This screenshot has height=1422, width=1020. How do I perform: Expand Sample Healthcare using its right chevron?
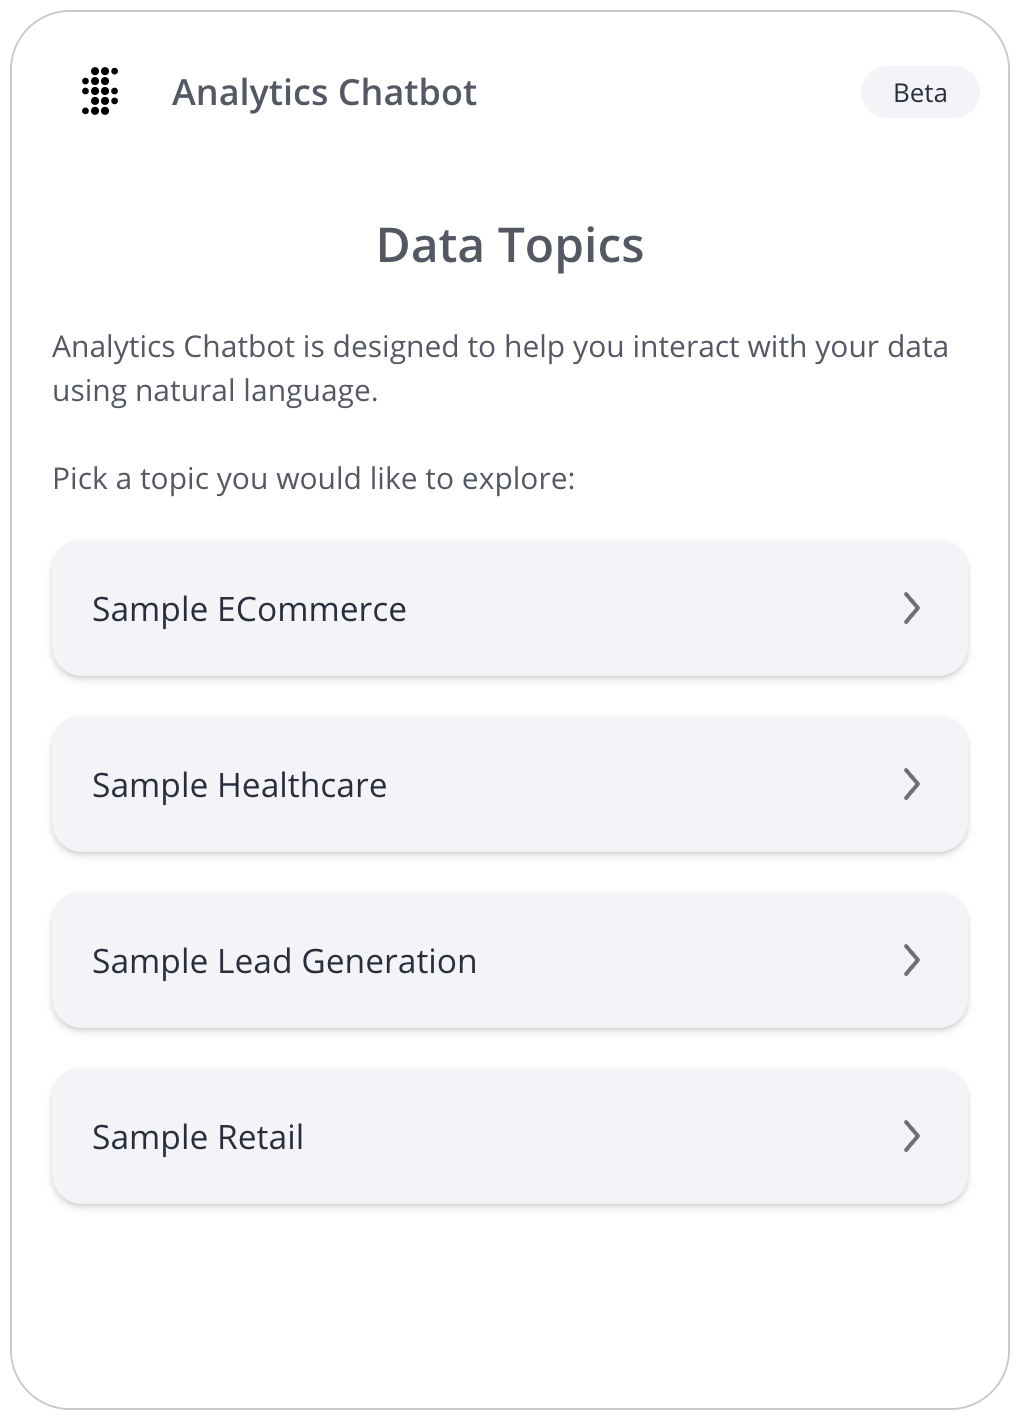(911, 784)
